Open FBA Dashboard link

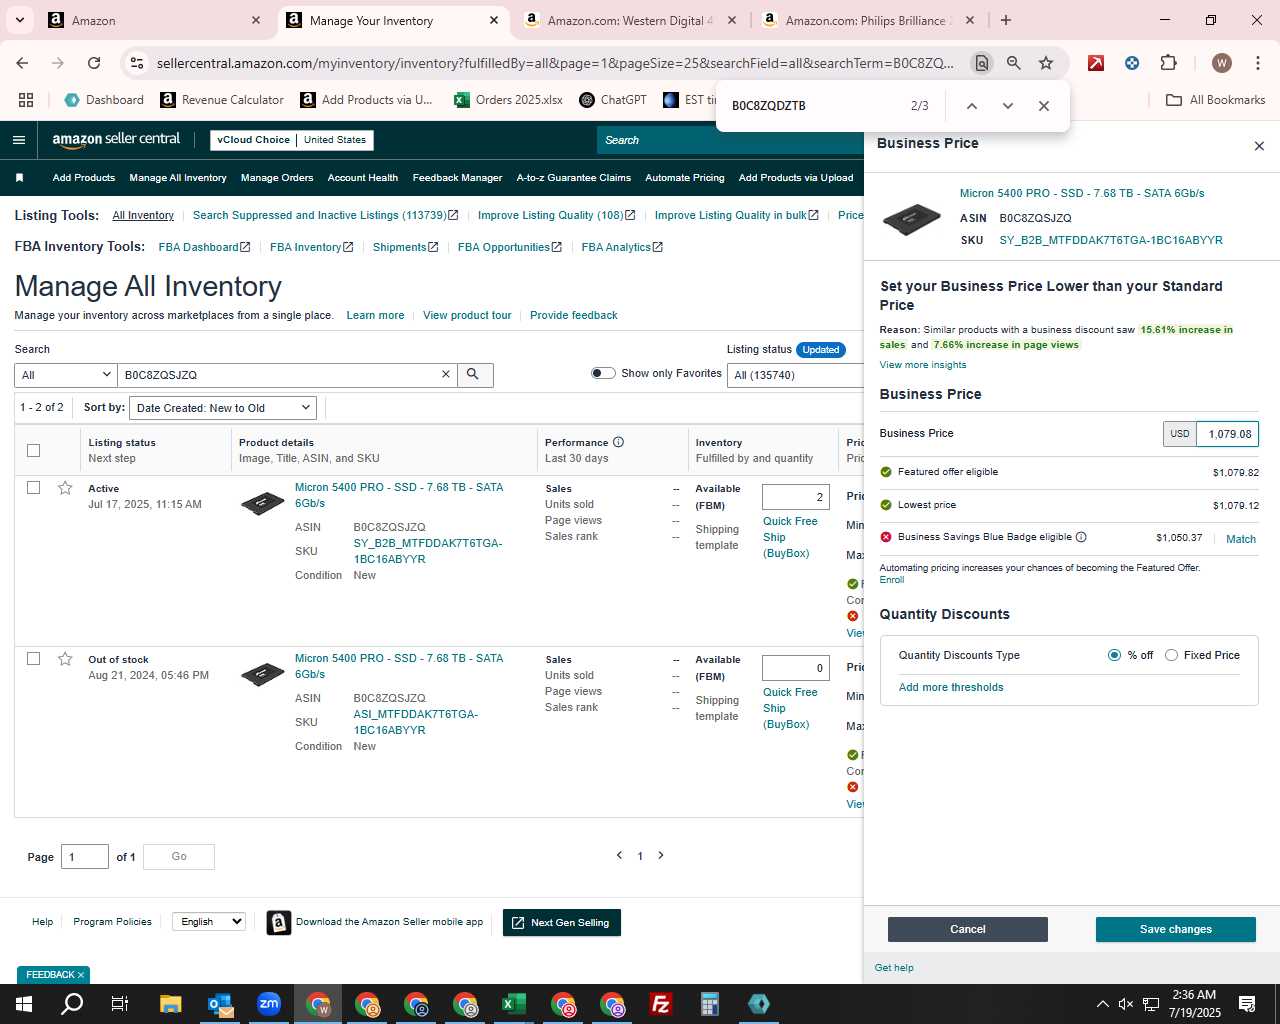point(204,247)
